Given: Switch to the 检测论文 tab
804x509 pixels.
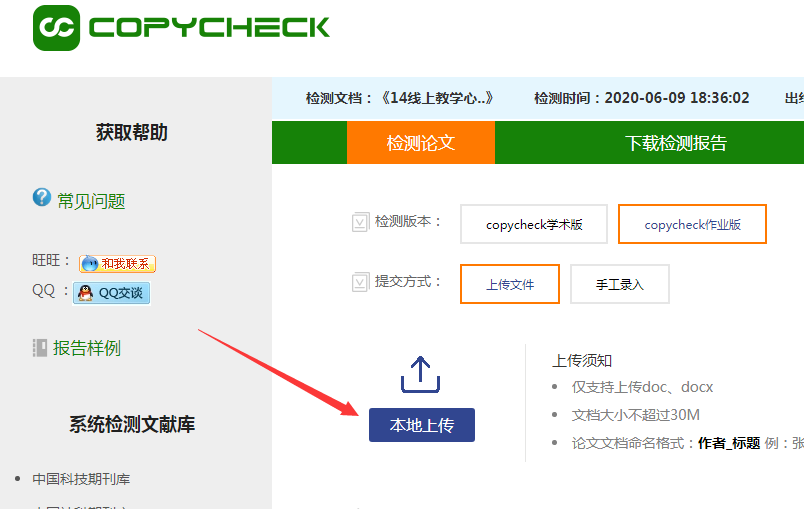Looking at the screenshot, I should pyautogui.click(x=421, y=142).
